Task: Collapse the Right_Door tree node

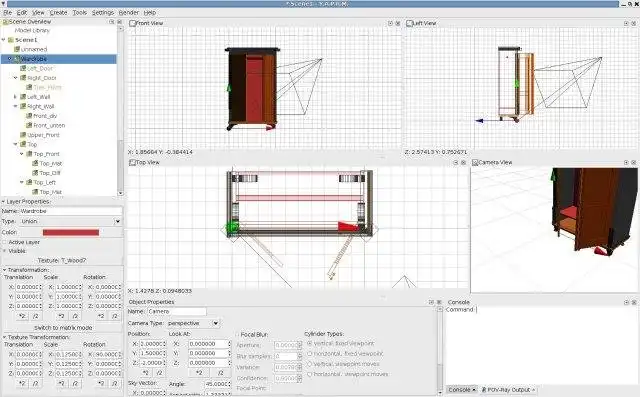Action: point(16,78)
